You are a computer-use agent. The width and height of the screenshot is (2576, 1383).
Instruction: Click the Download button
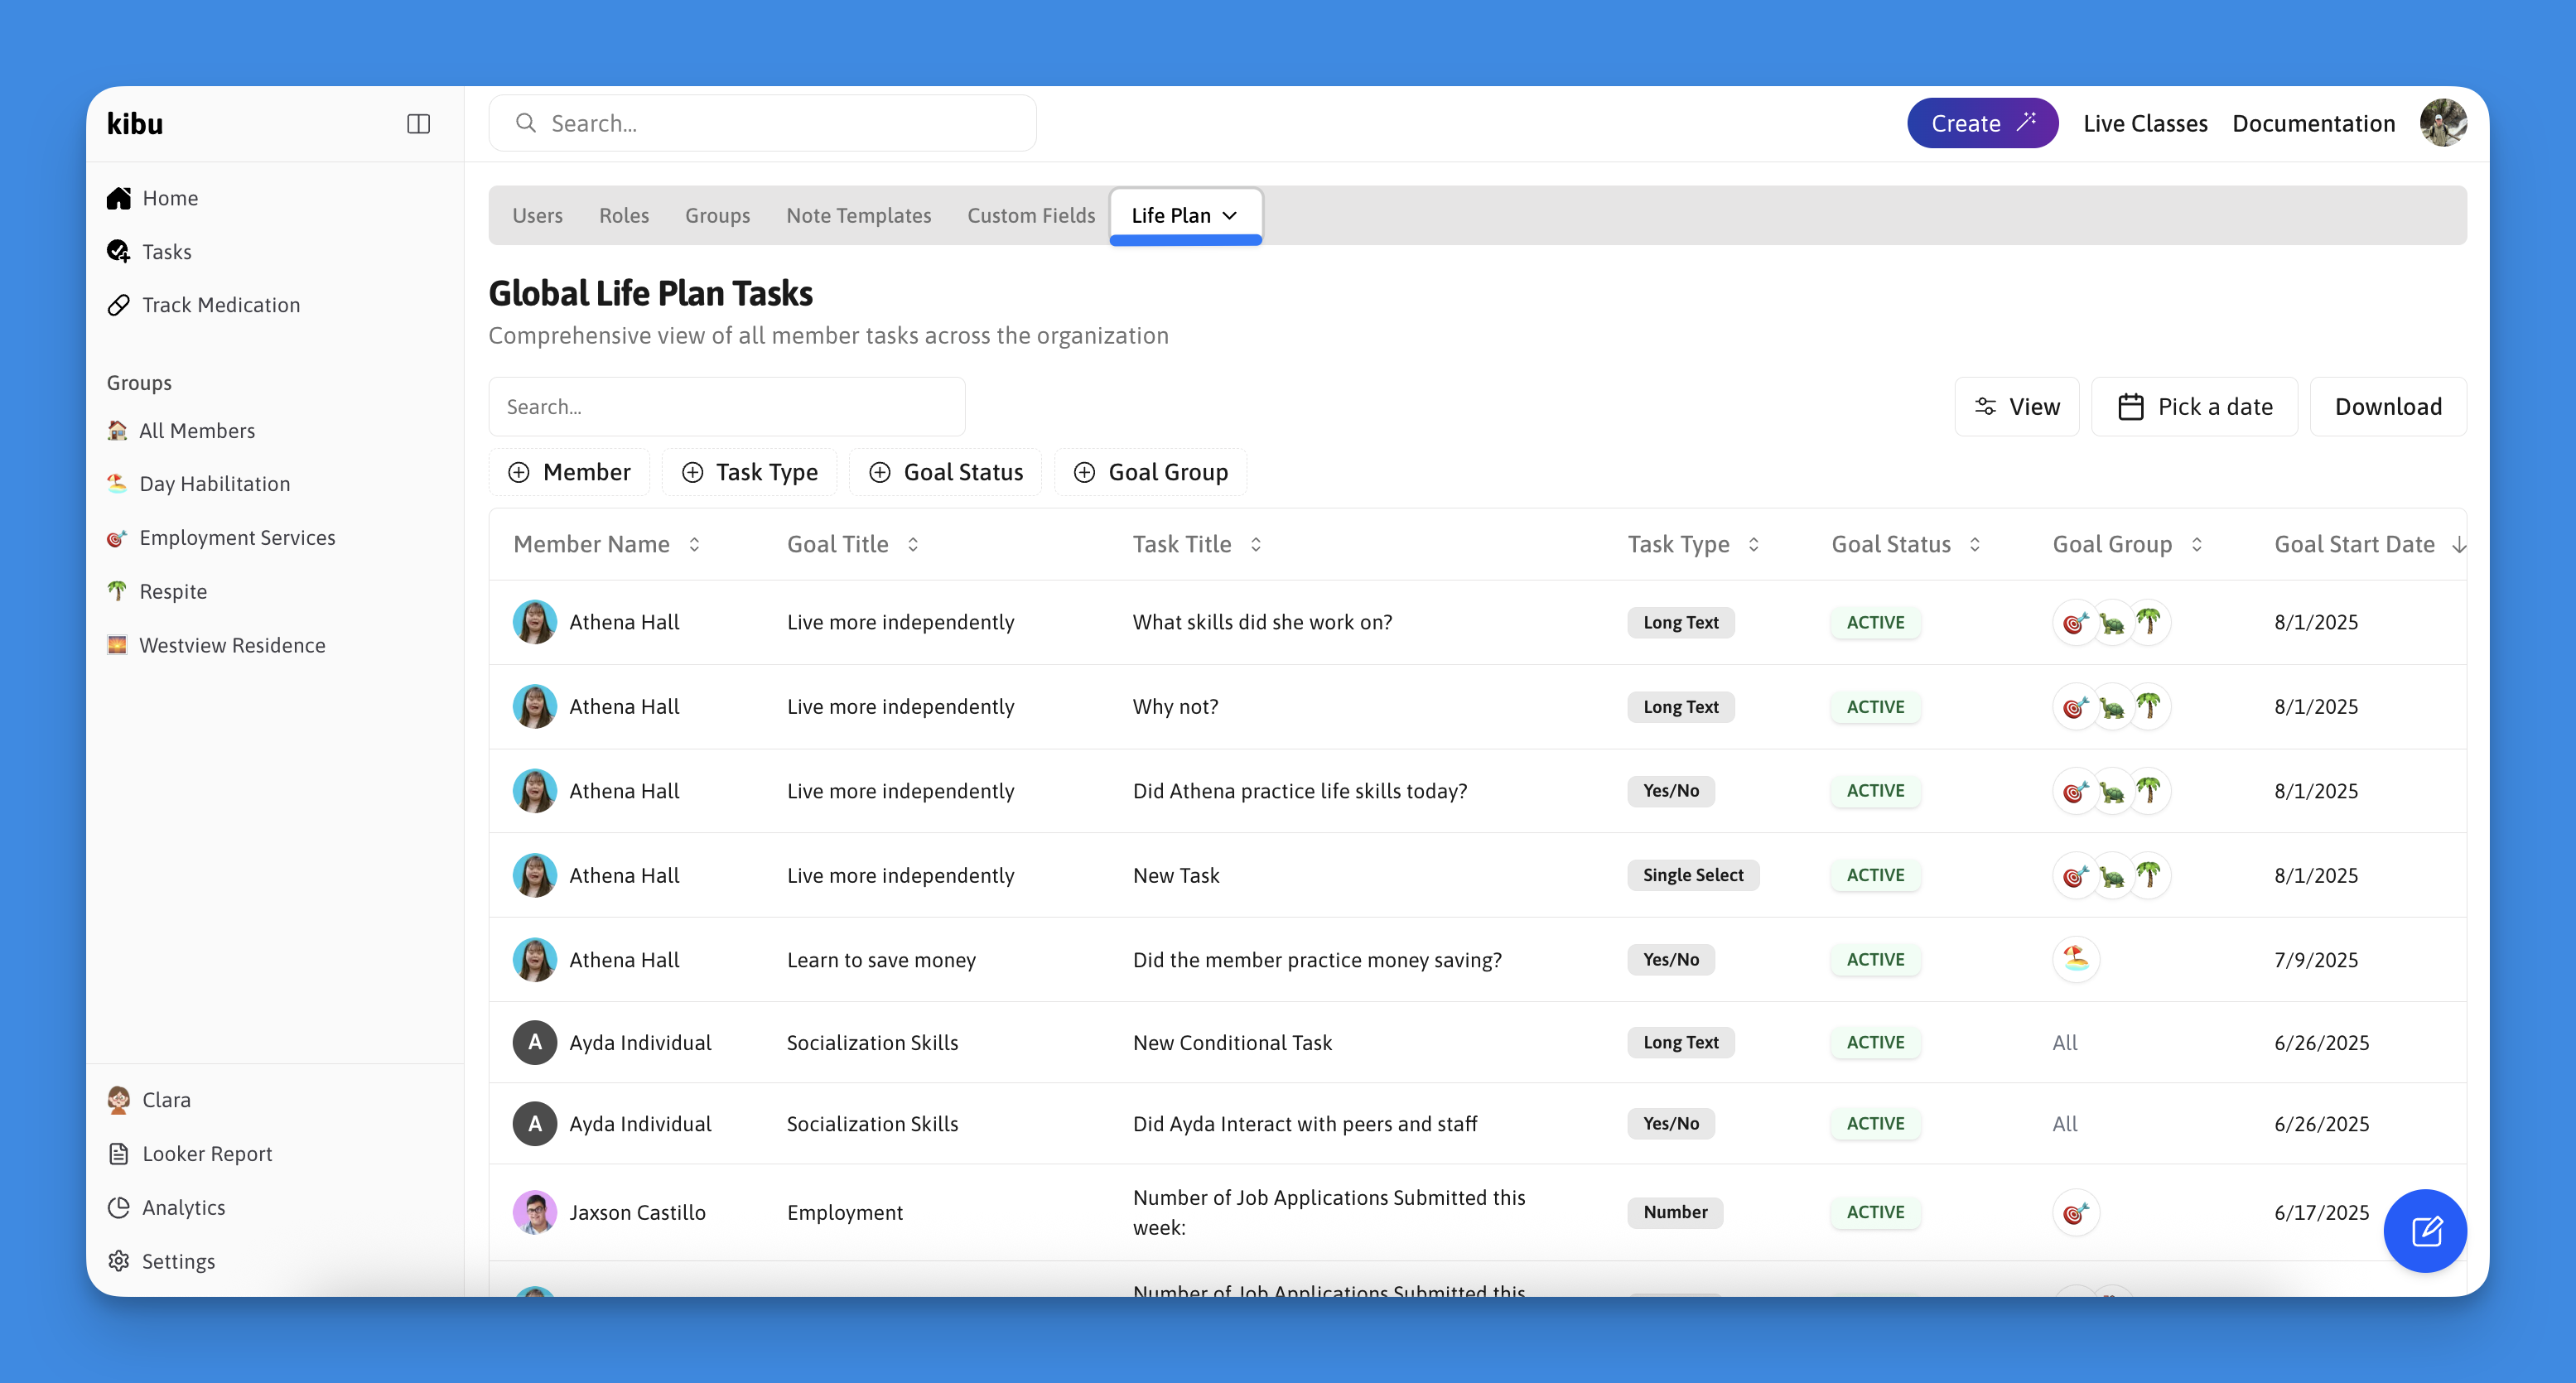pos(2387,407)
